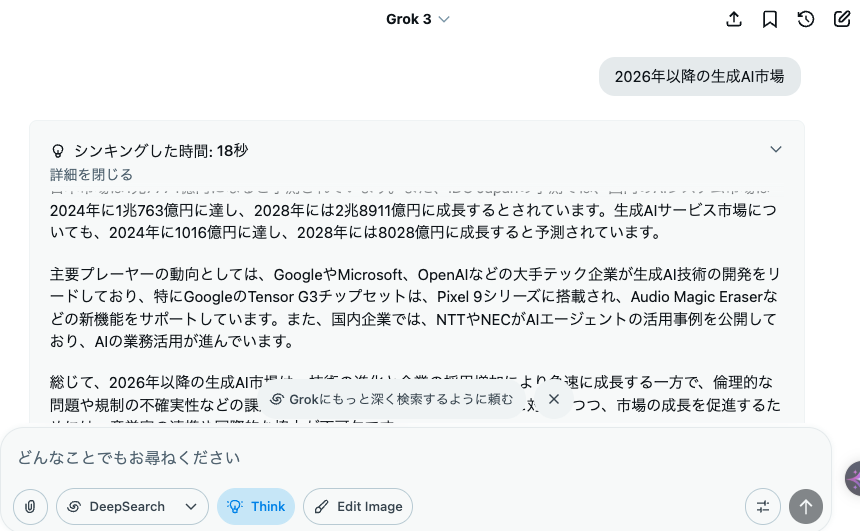
Task: Collapse the thinking panel chevron
Action: [776, 149]
